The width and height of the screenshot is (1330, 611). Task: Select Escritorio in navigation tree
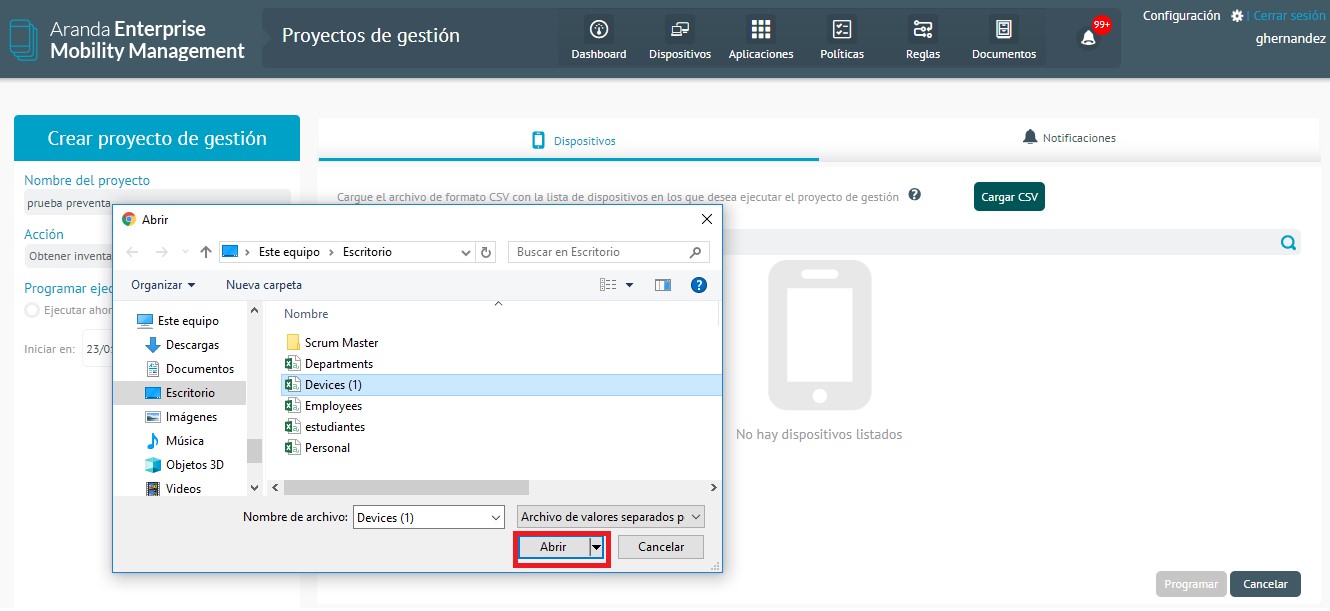coord(180,393)
